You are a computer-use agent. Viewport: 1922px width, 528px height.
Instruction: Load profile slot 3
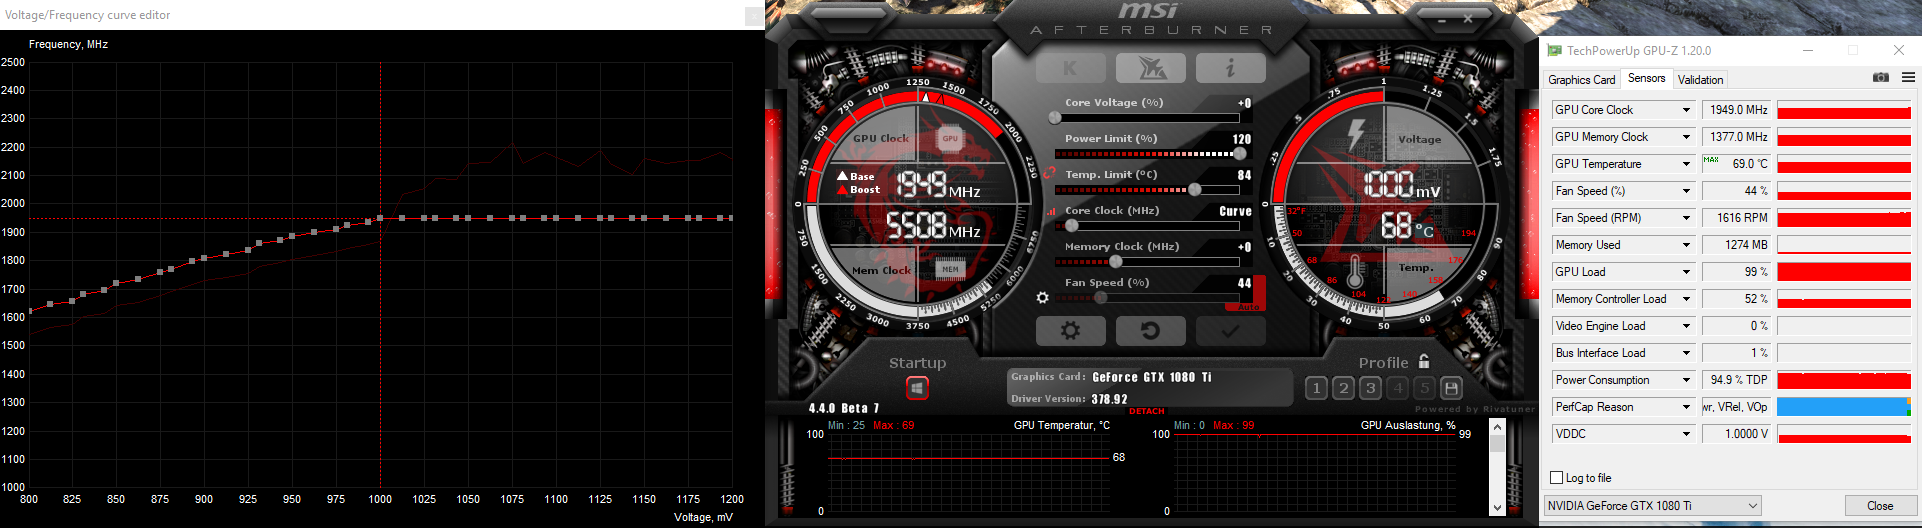[1370, 388]
